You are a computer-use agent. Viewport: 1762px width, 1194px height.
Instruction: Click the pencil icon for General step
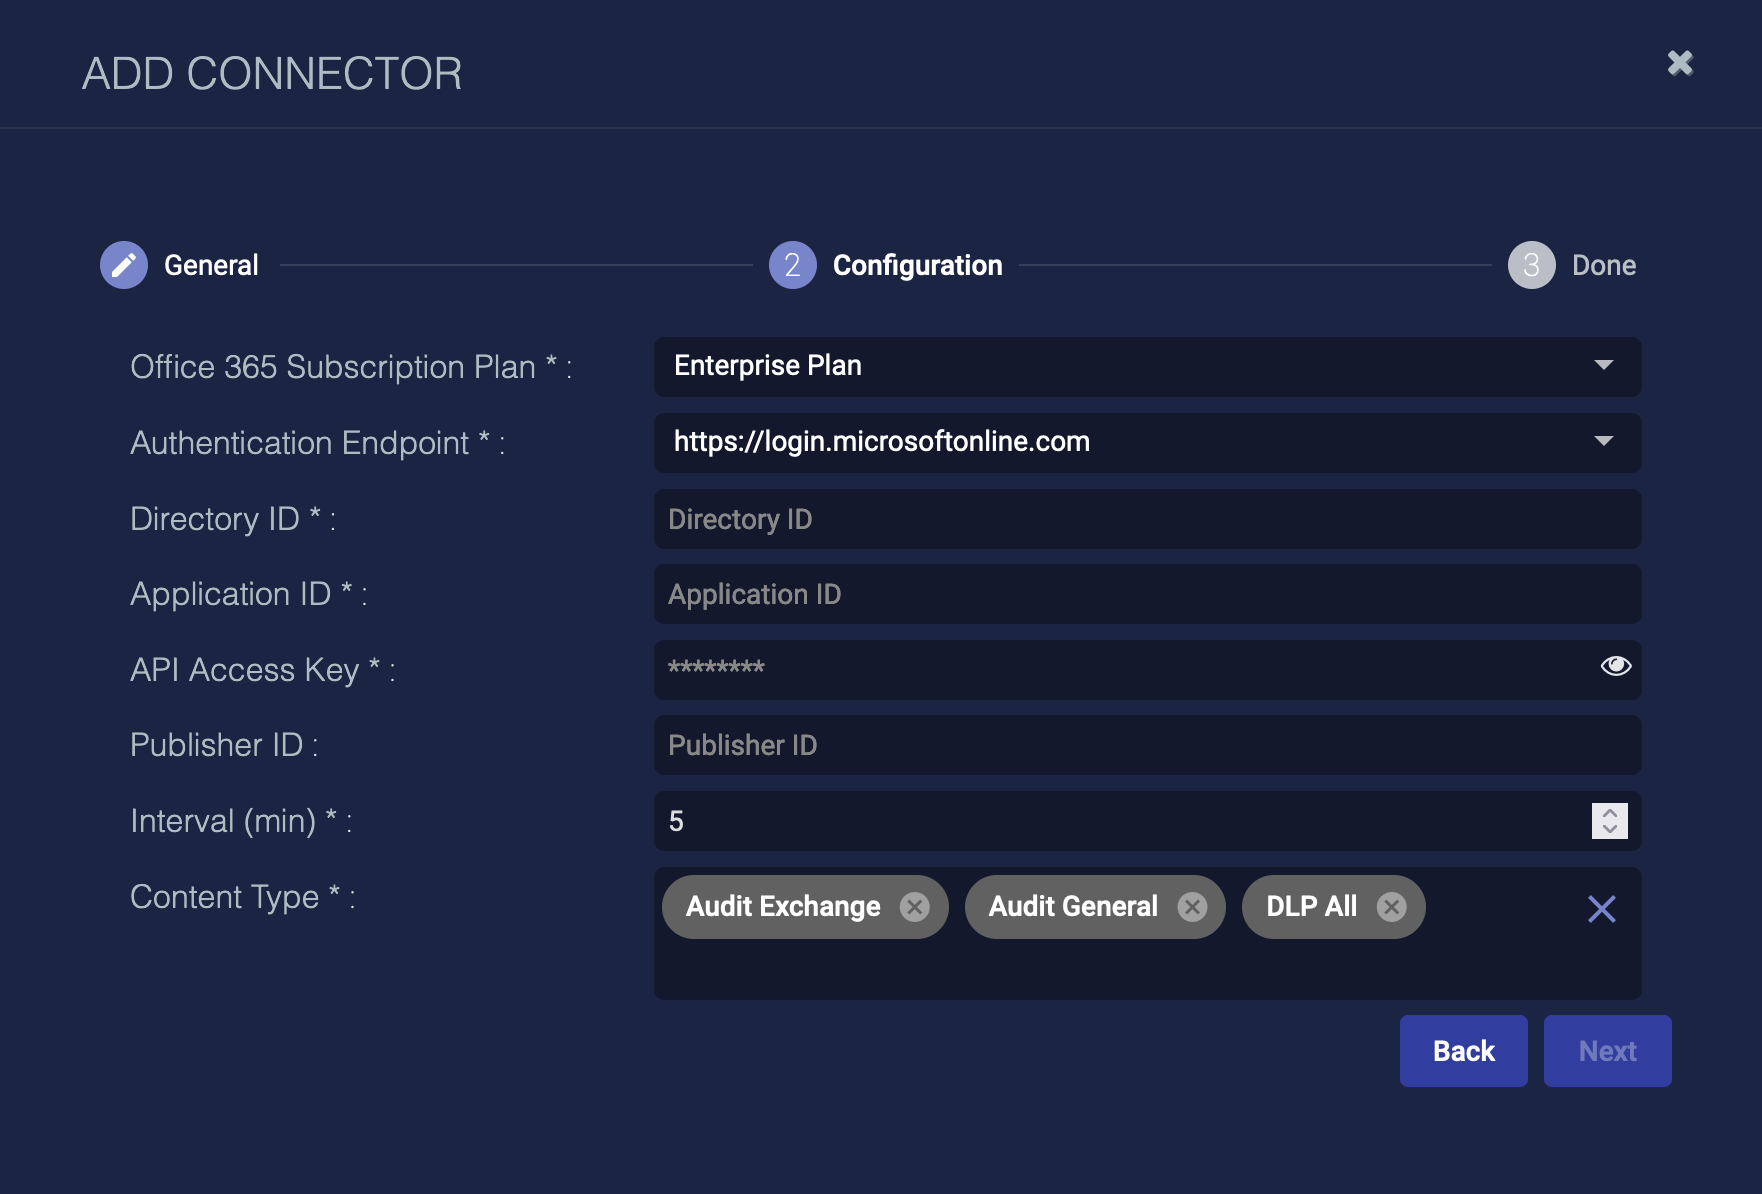124,265
